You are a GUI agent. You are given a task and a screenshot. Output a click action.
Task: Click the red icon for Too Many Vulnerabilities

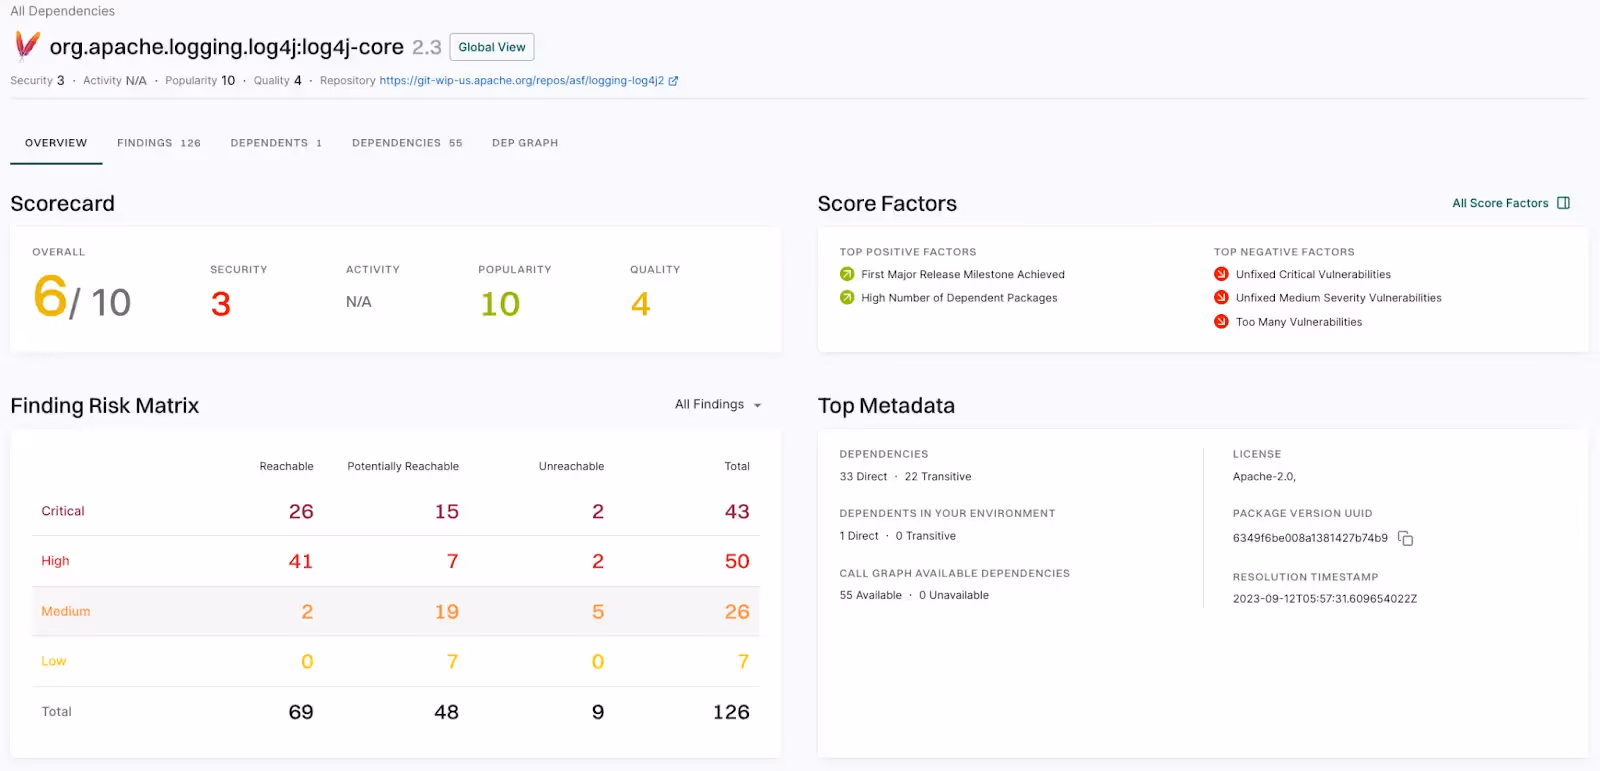(x=1221, y=322)
